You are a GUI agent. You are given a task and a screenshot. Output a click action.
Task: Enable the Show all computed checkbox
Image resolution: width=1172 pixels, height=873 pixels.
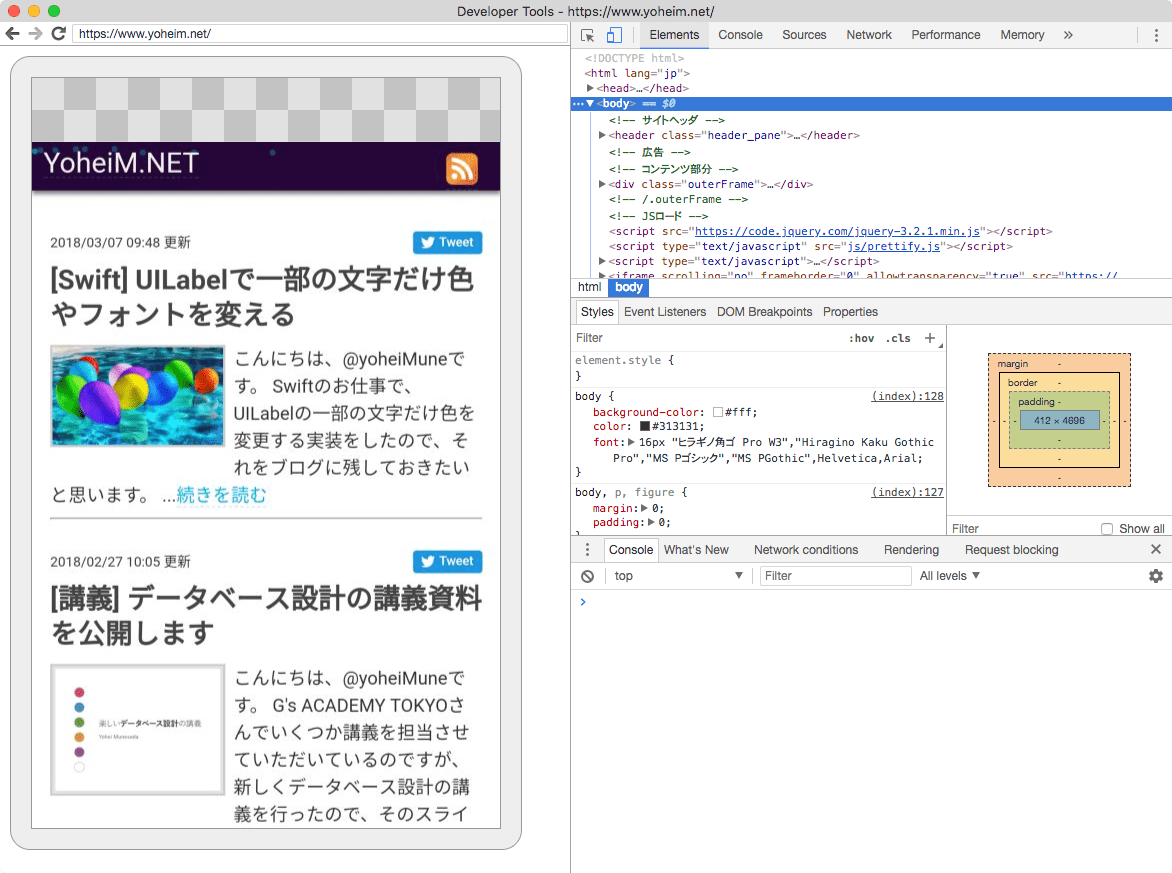coord(1107,528)
